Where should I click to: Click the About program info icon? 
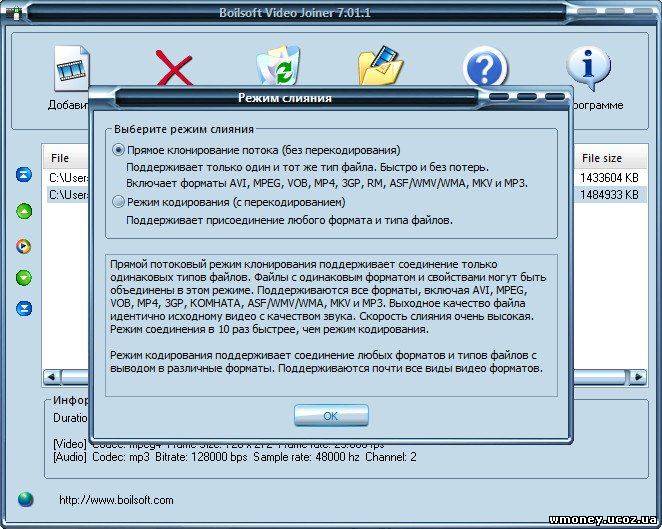point(588,68)
